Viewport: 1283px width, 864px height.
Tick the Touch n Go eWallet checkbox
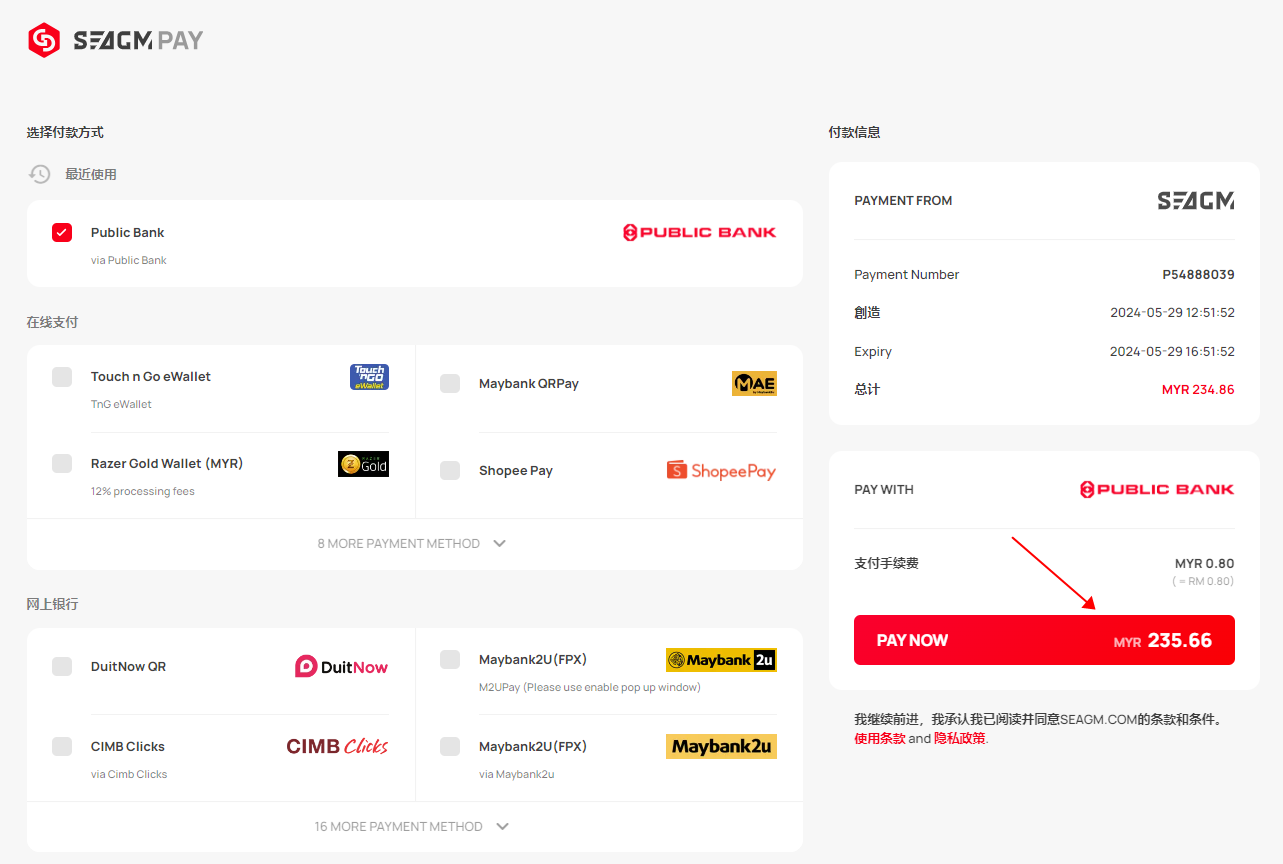pos(62,377)
